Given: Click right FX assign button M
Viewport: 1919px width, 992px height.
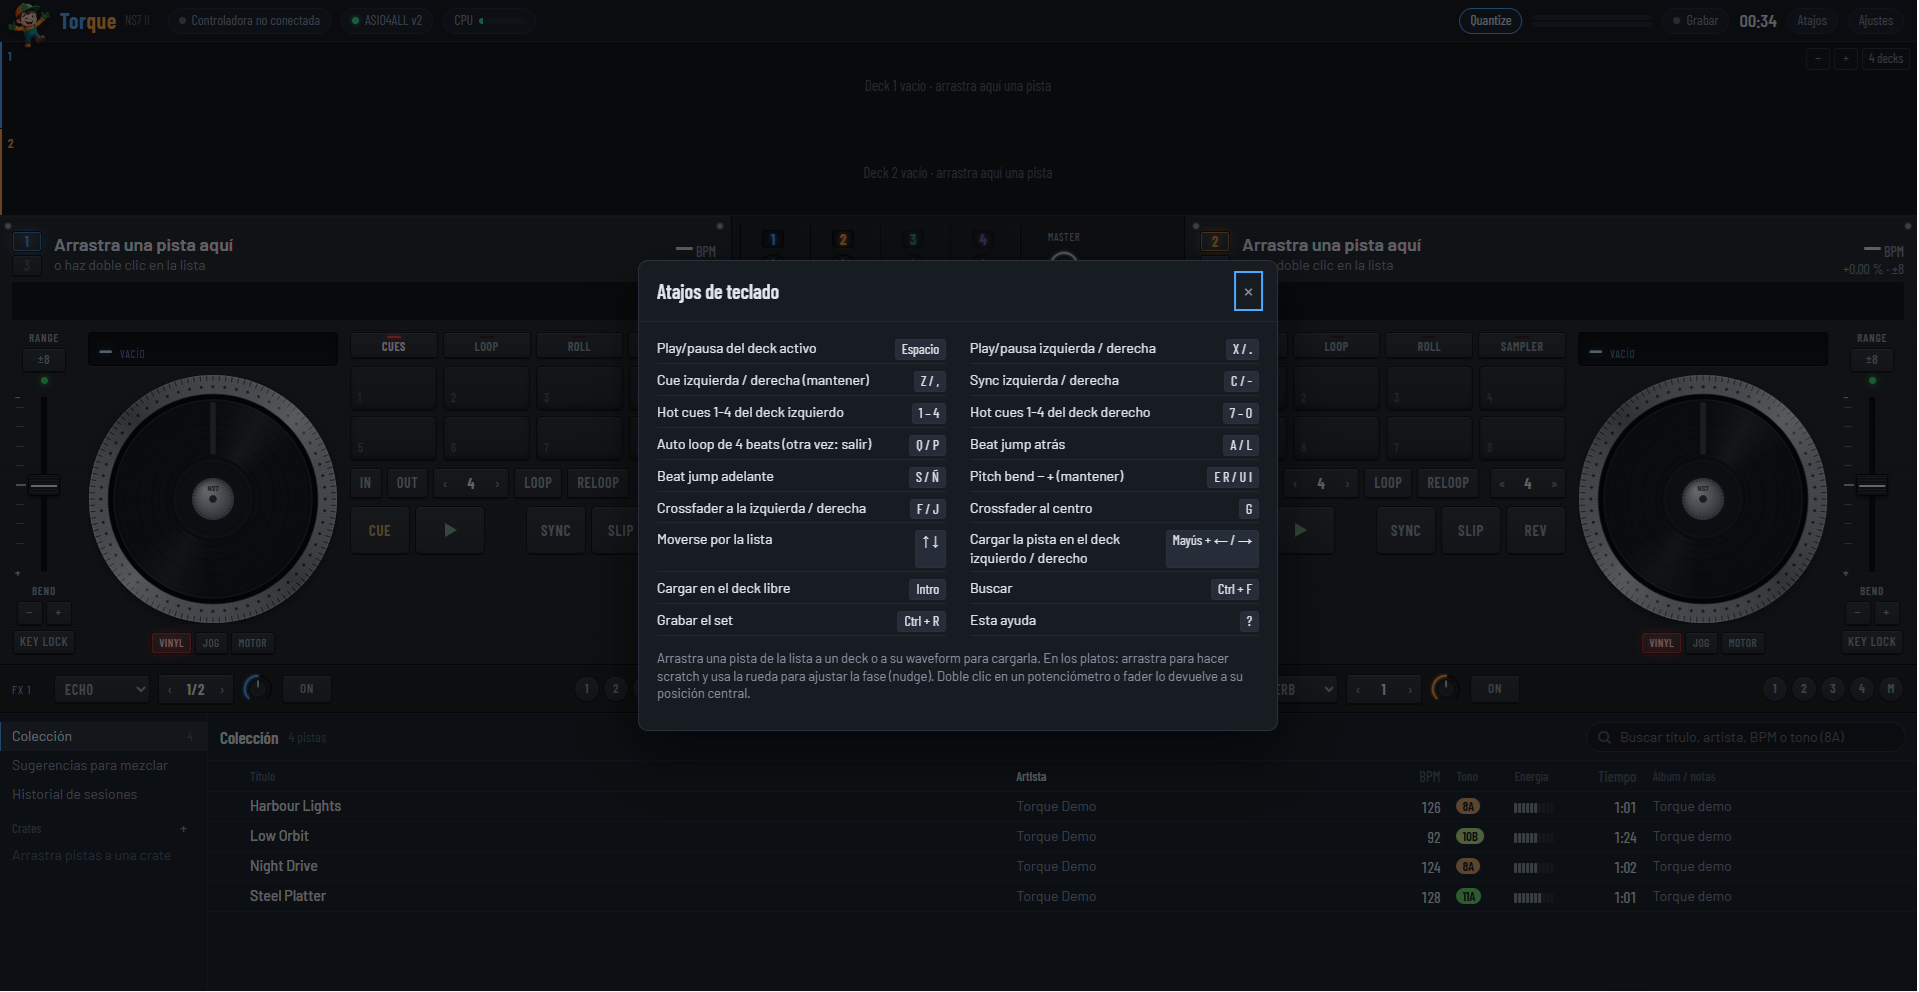Looking at the screenshot, I should point(1891,688).
